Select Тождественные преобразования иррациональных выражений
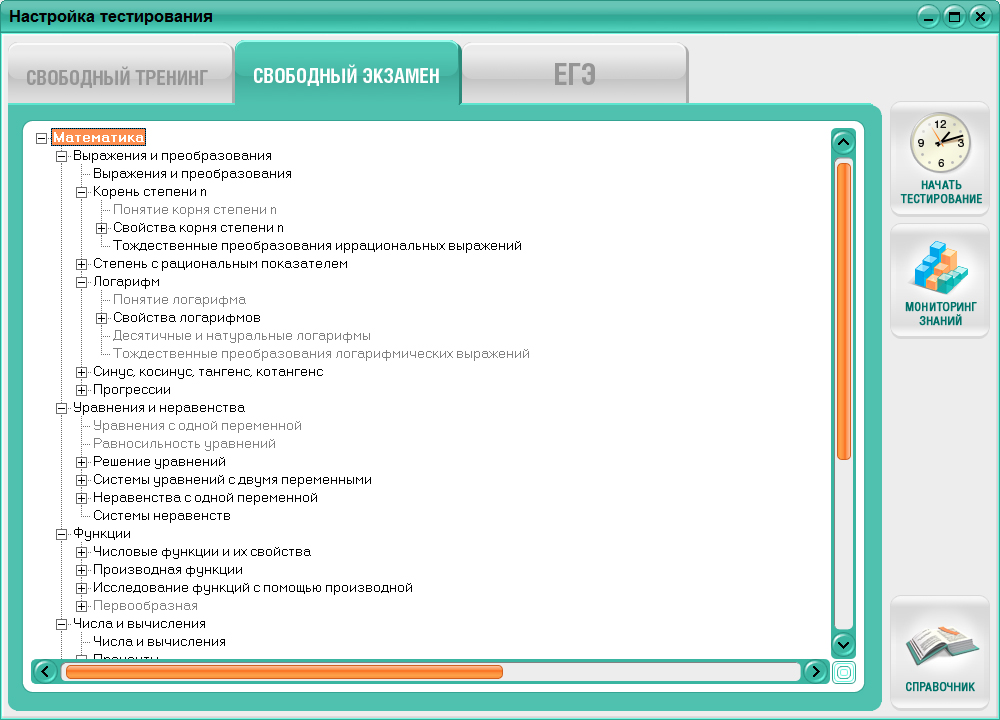Viewport: 1000px width, 720px height. coord(317,246)
